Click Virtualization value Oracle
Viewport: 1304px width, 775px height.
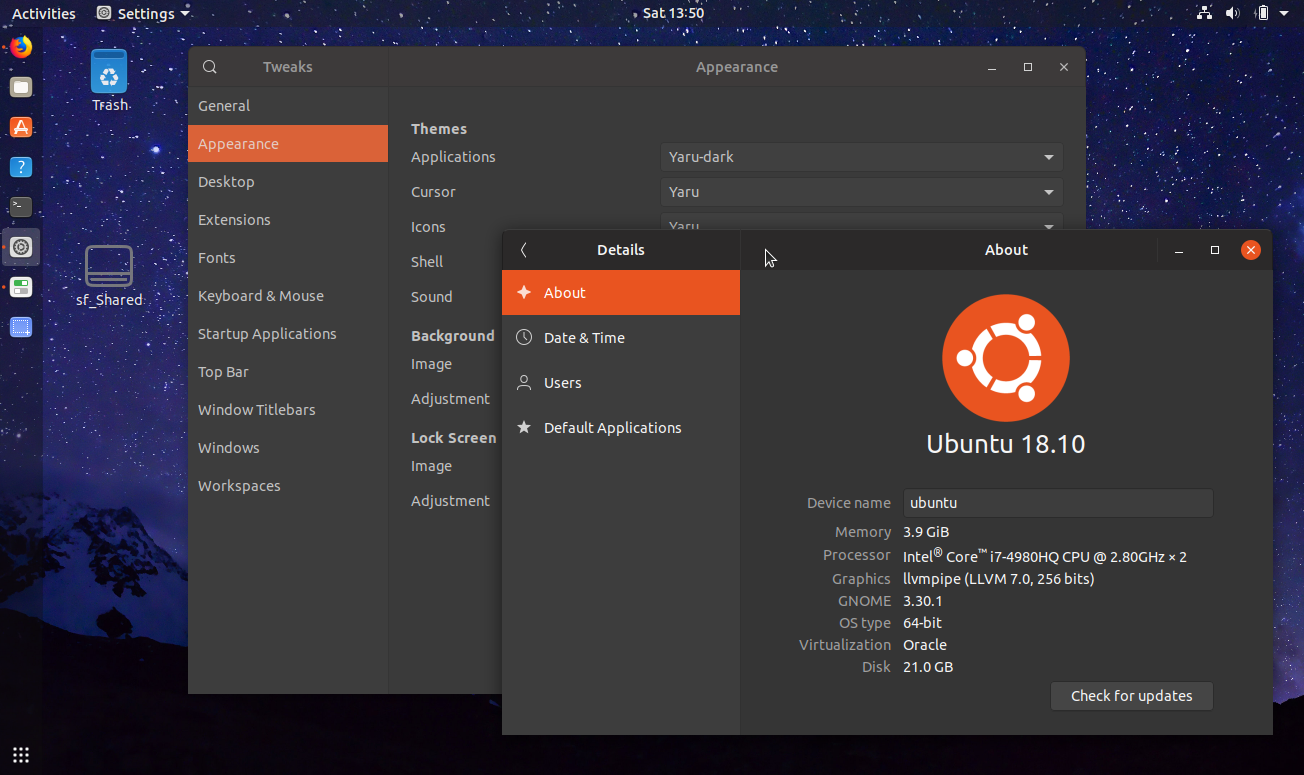click(x=925, y=645)
